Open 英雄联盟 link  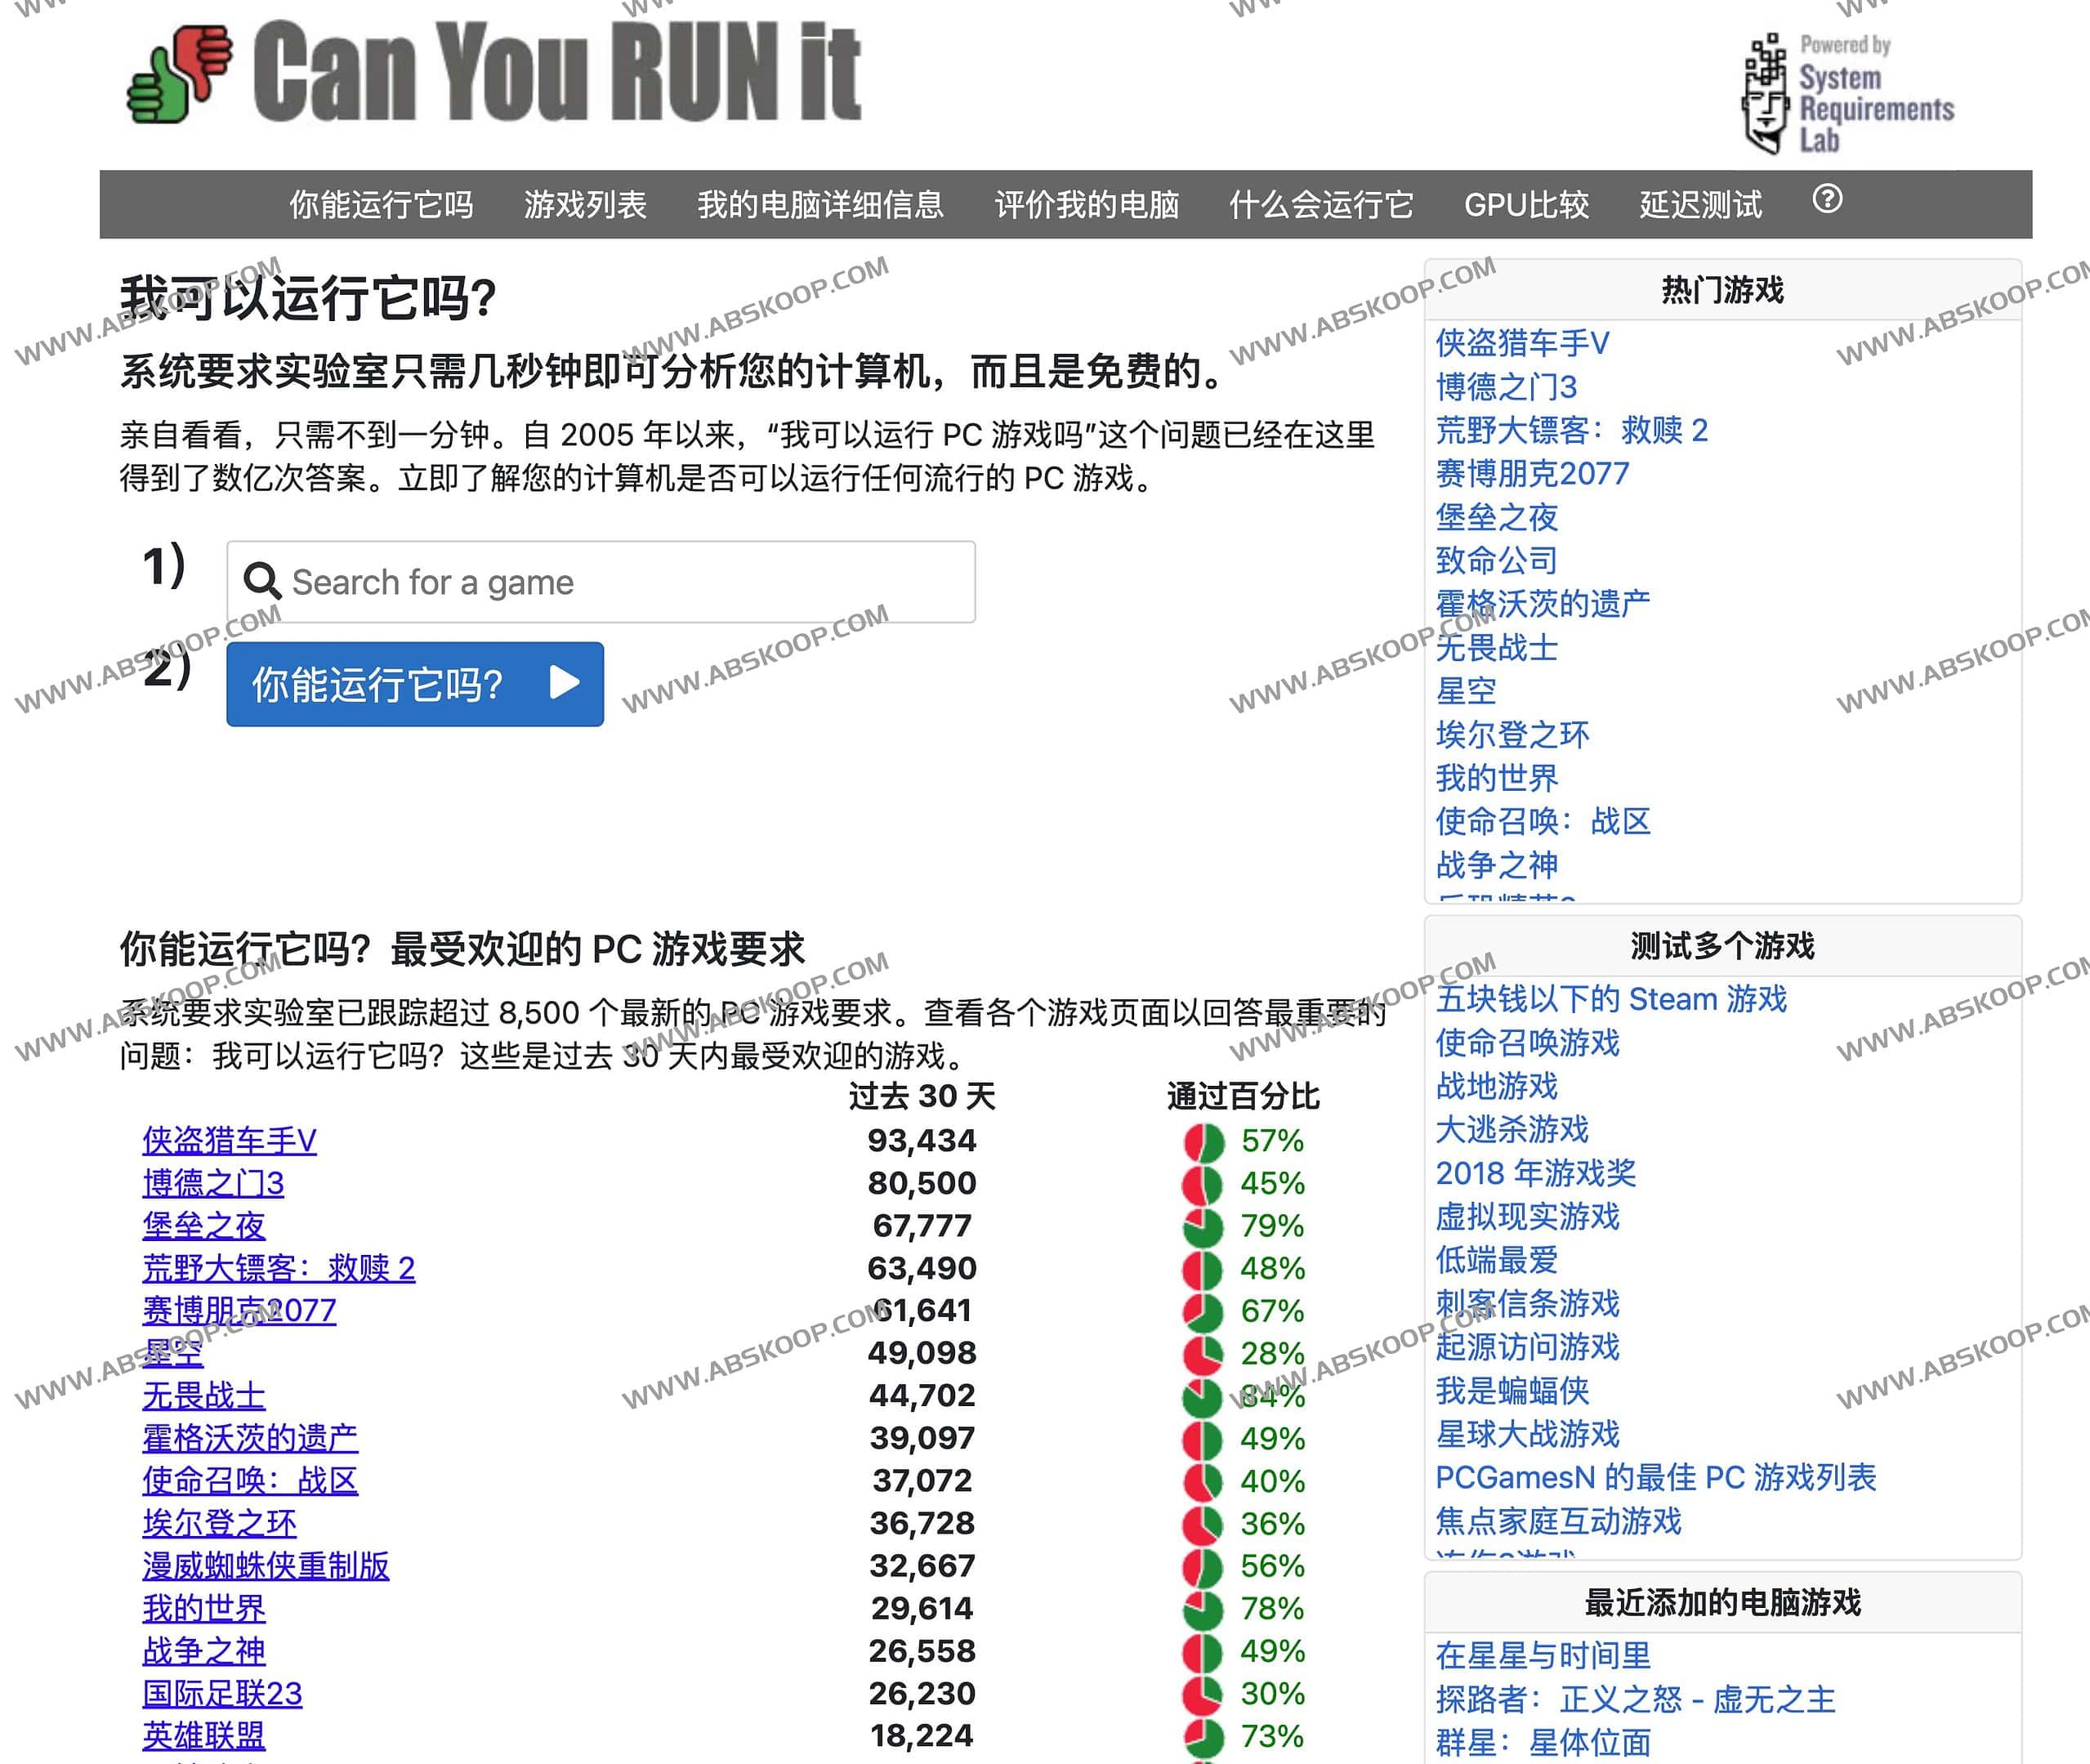pos(204,1735)
